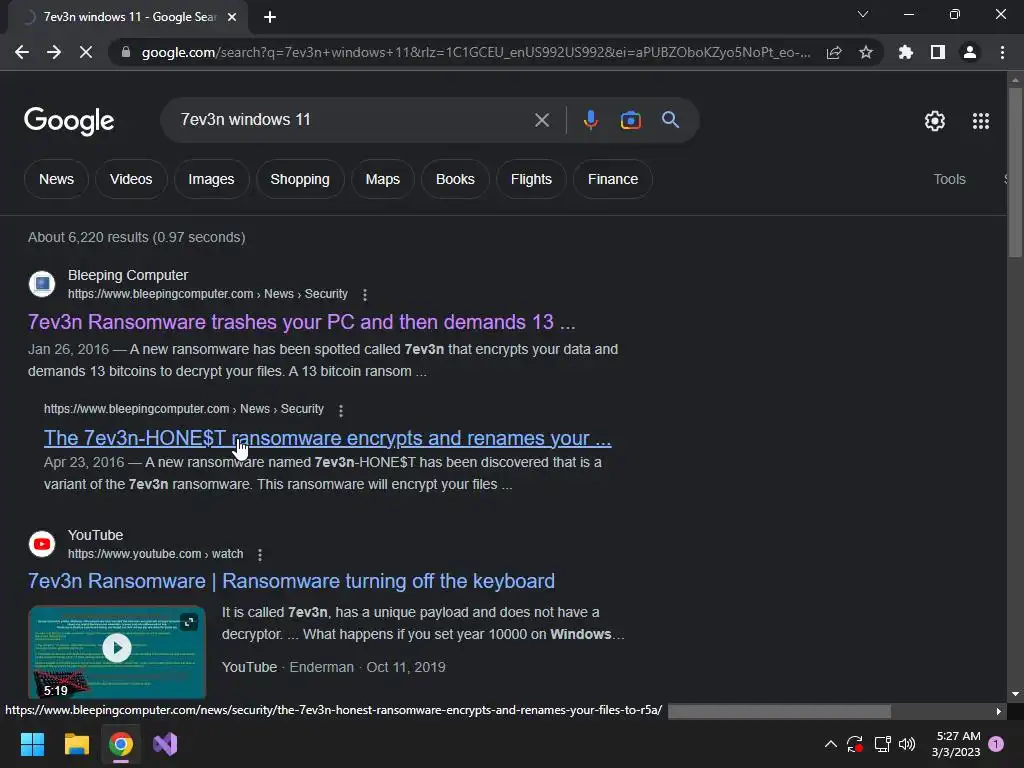Viewport: 1024px width, 768px height.
Task: Start a voice search with the microphone
Action: click(590, 120)
